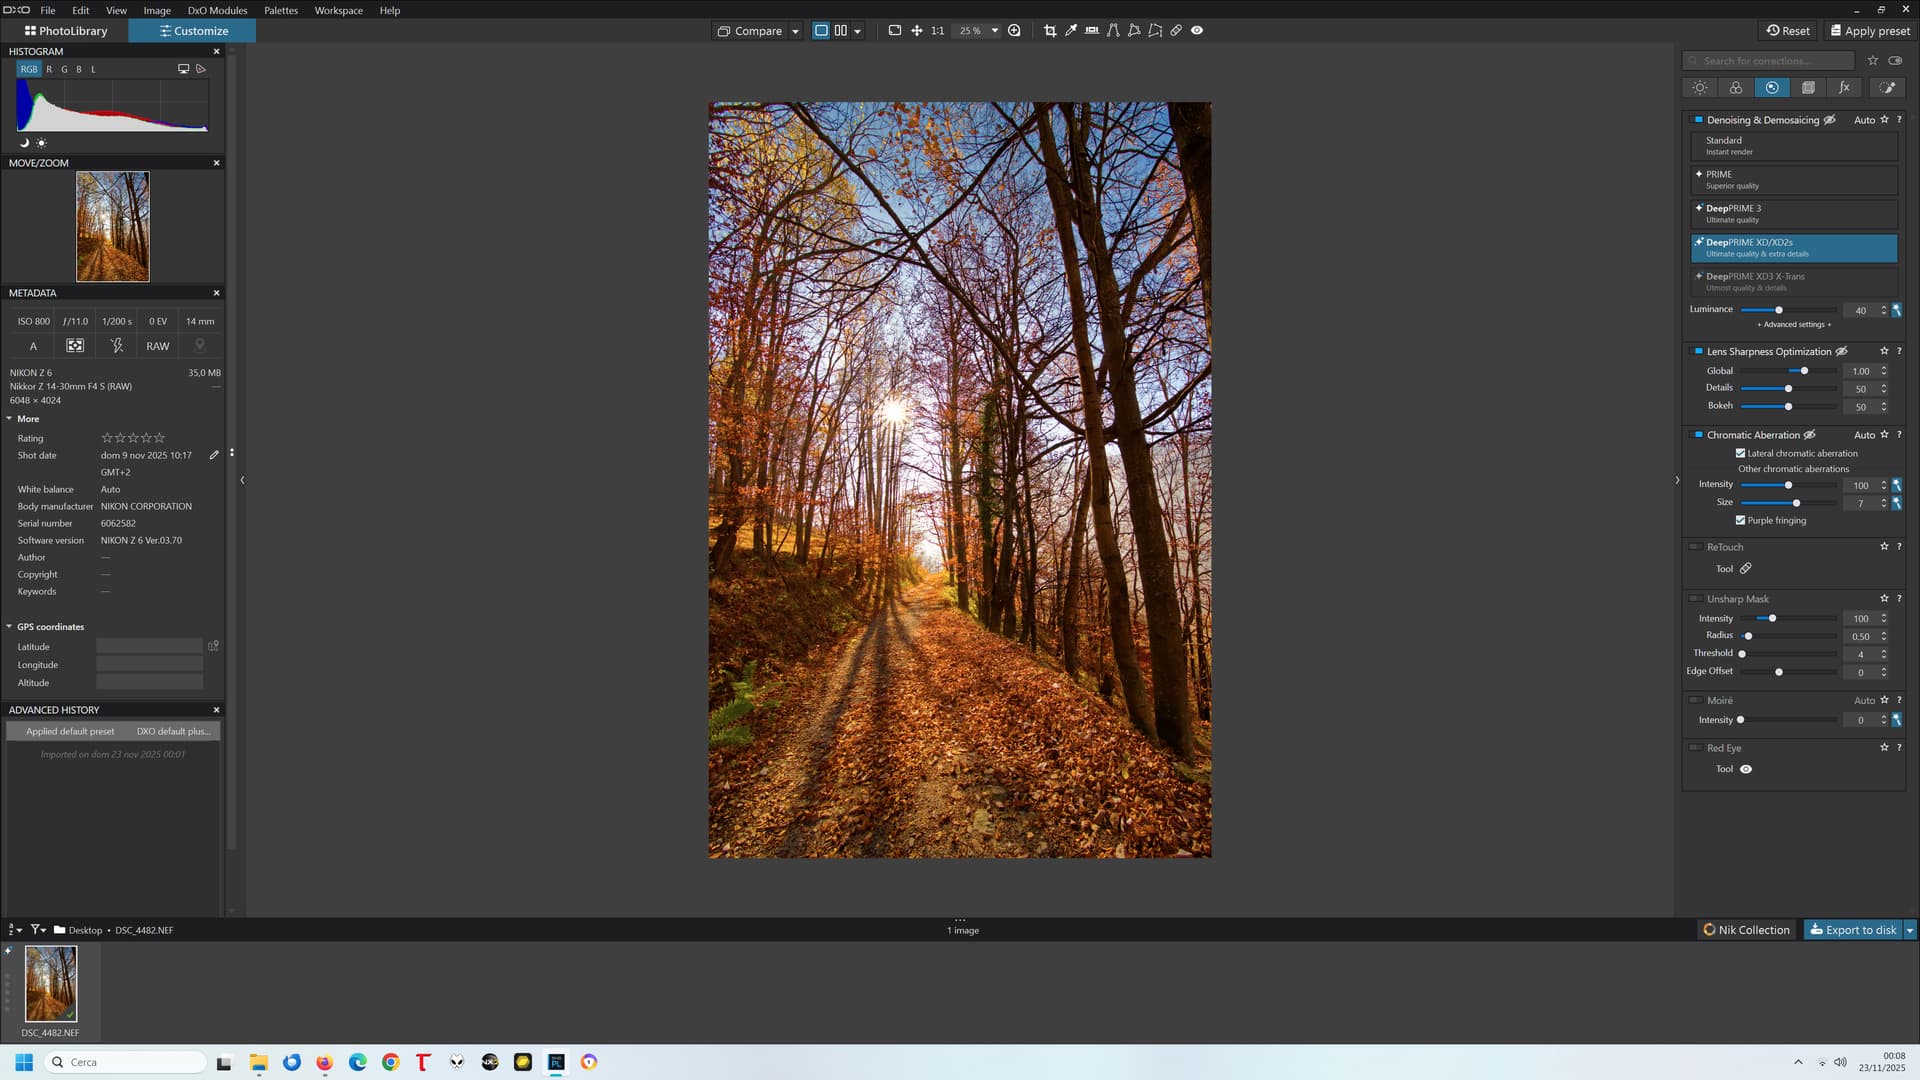Enable the Unsharp Mask correction toggle
1920x1080 pixels.
(1696, 599)
